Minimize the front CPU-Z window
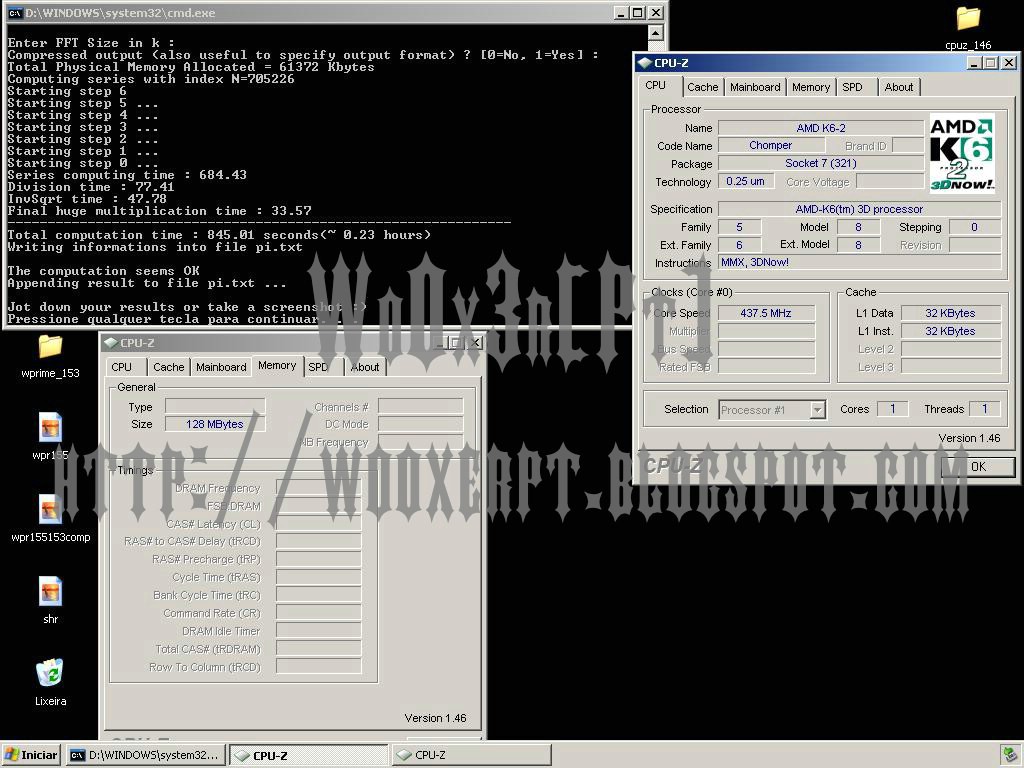This screenshot has width=1024, height=768. point(974,63)
